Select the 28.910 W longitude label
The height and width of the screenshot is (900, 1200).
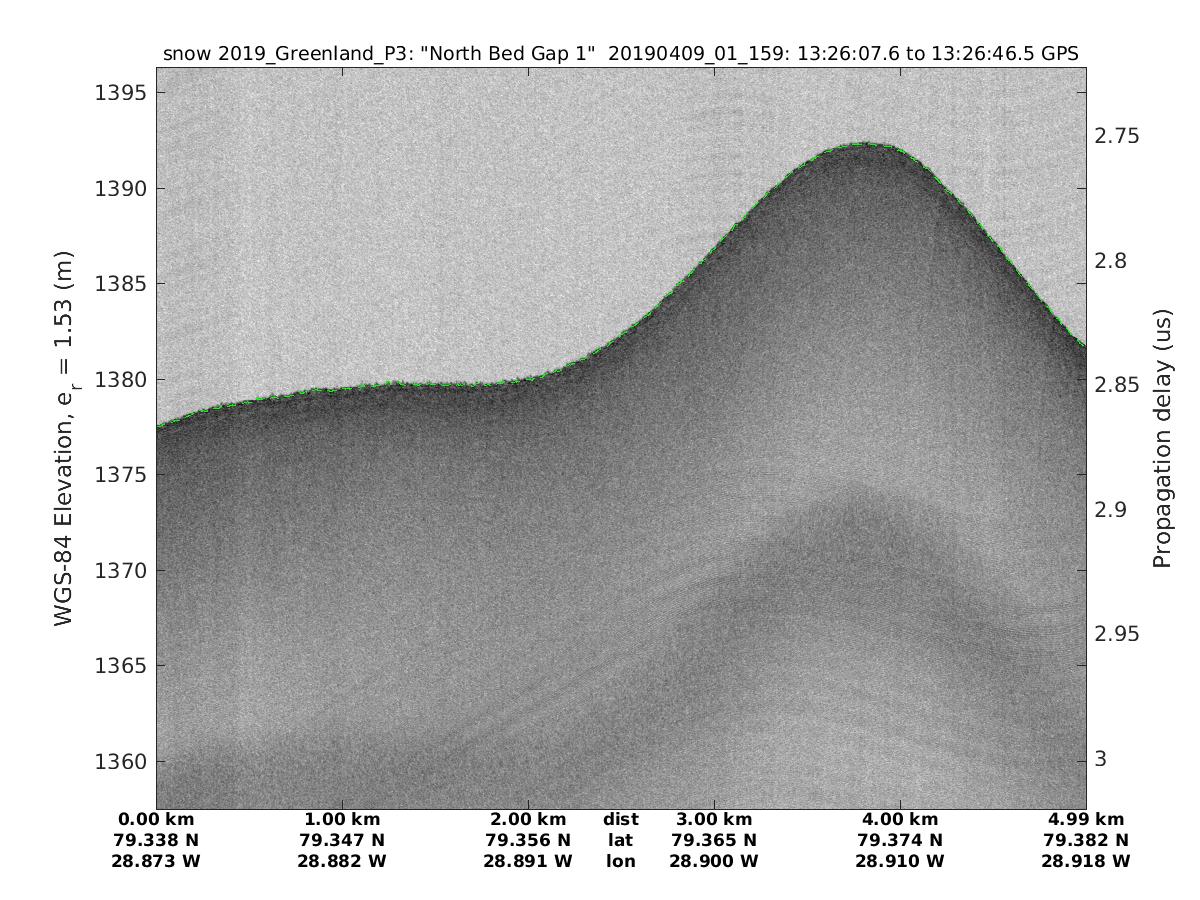900,861
